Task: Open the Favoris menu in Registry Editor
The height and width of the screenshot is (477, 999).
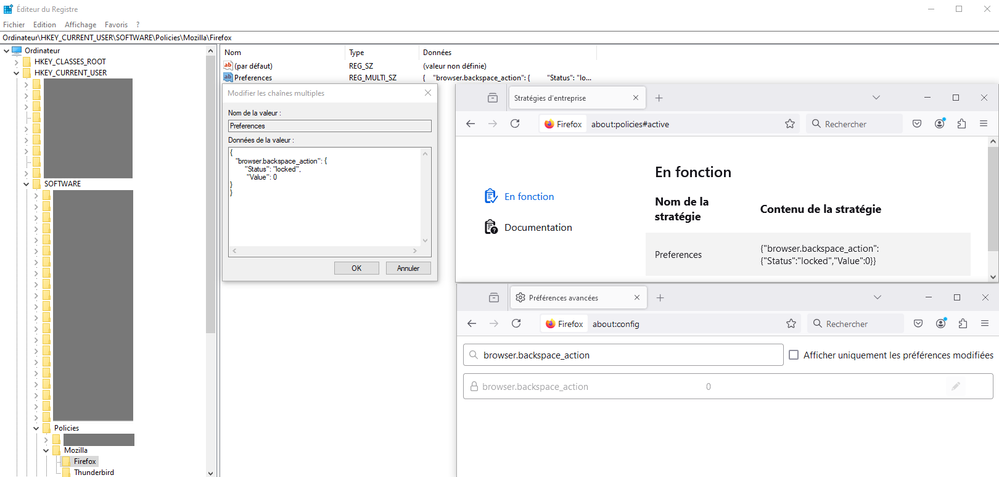Action: pos(117,24)
